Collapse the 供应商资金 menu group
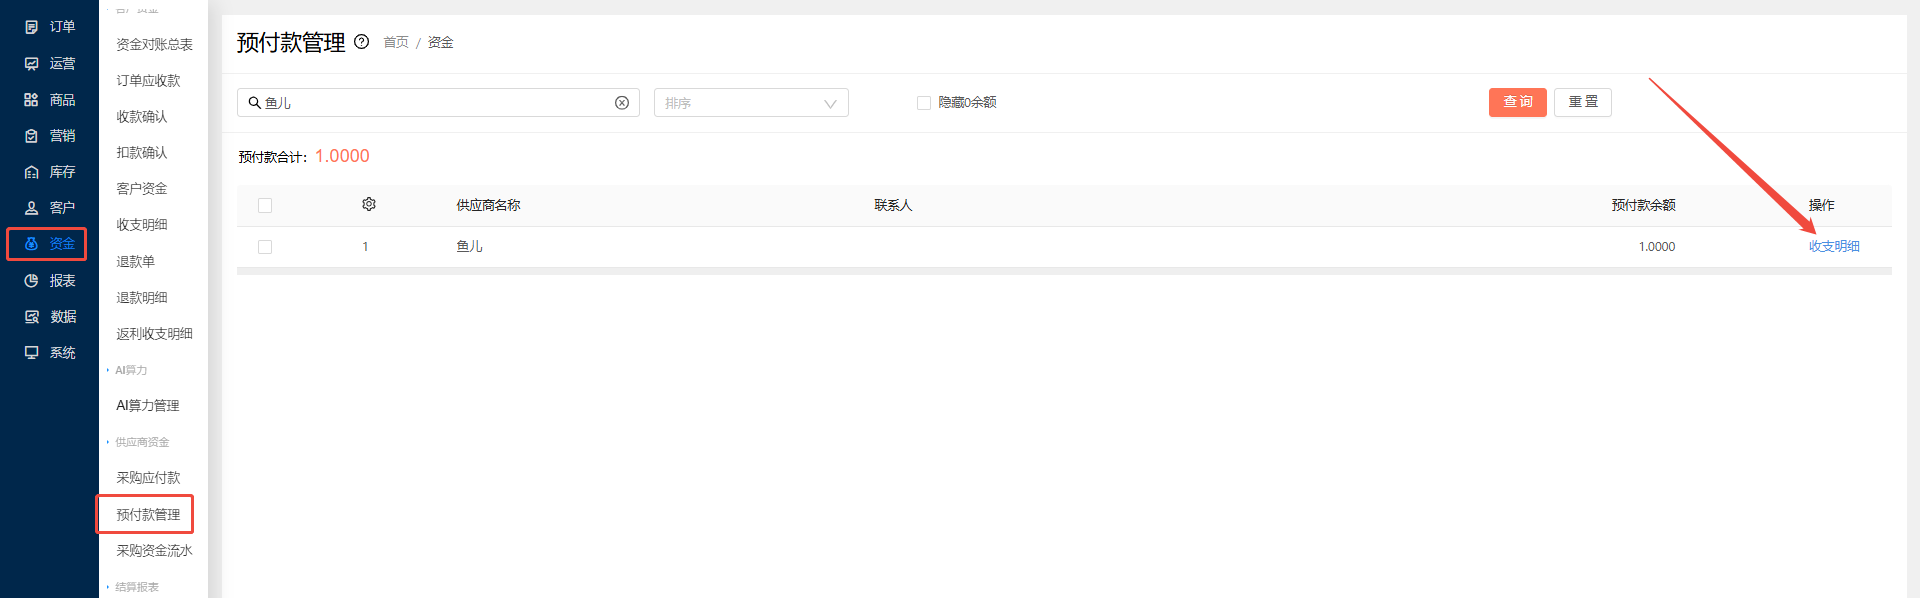1920x598 pixels. tap(138, 442)
